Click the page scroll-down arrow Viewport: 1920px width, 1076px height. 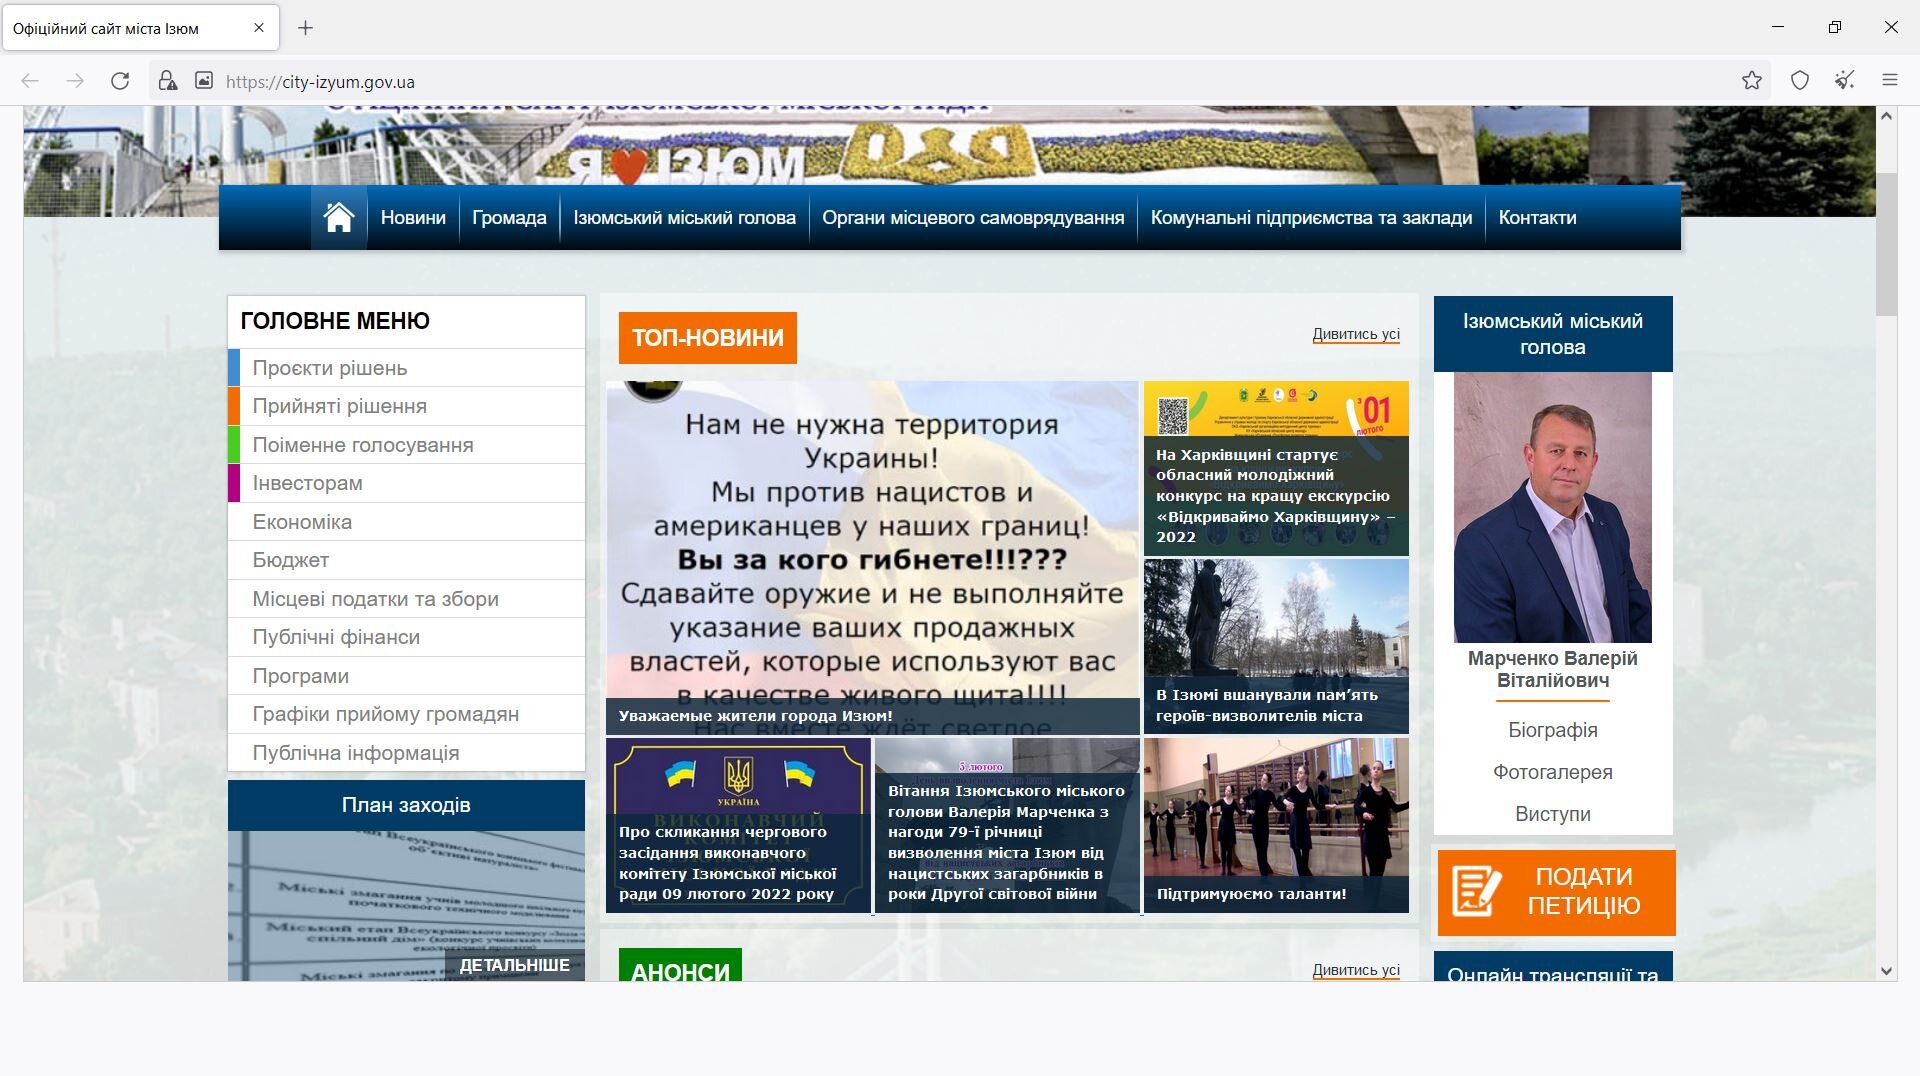click(1886, 970)
